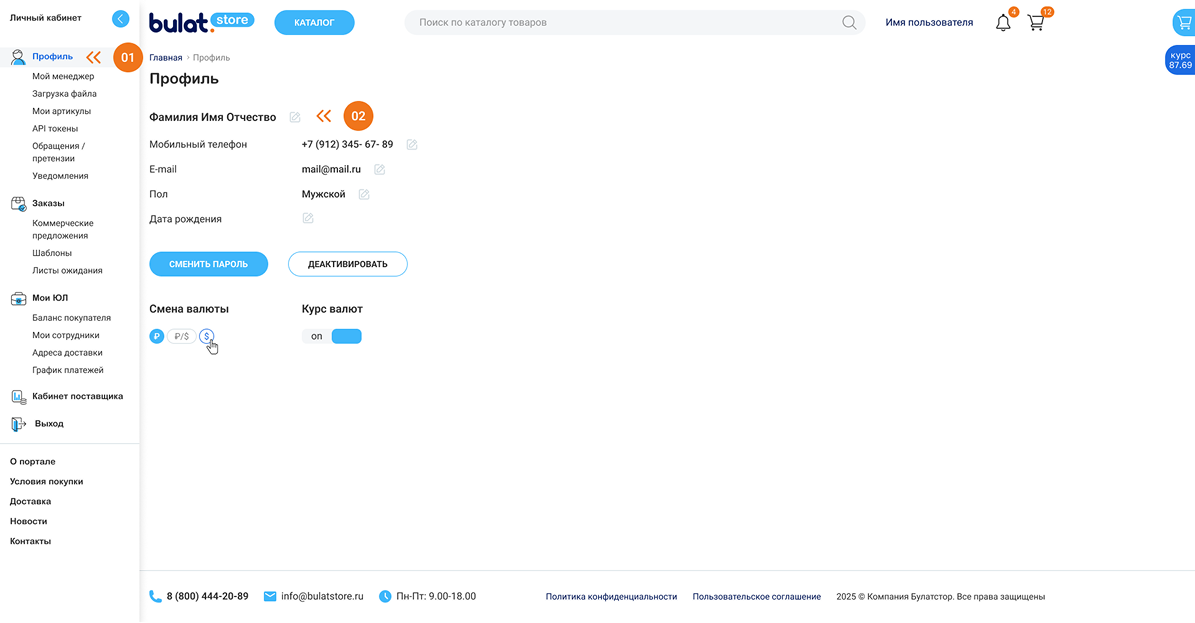
Task: Click the edit icon next to full name
Action: click(295, 118)
